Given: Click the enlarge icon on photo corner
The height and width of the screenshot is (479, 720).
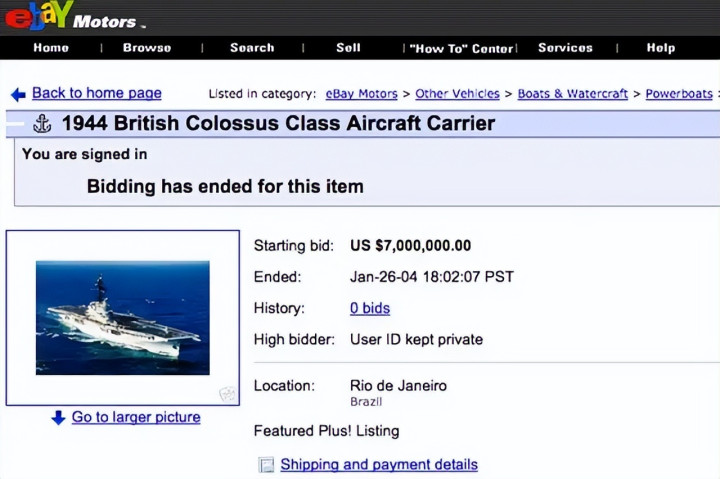Looking at the screenshot, I should [227, 394].
